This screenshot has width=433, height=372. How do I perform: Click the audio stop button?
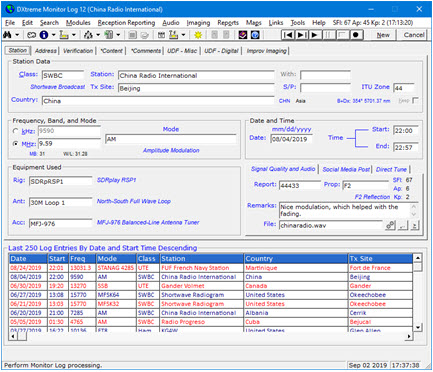[x=342, y=35]
